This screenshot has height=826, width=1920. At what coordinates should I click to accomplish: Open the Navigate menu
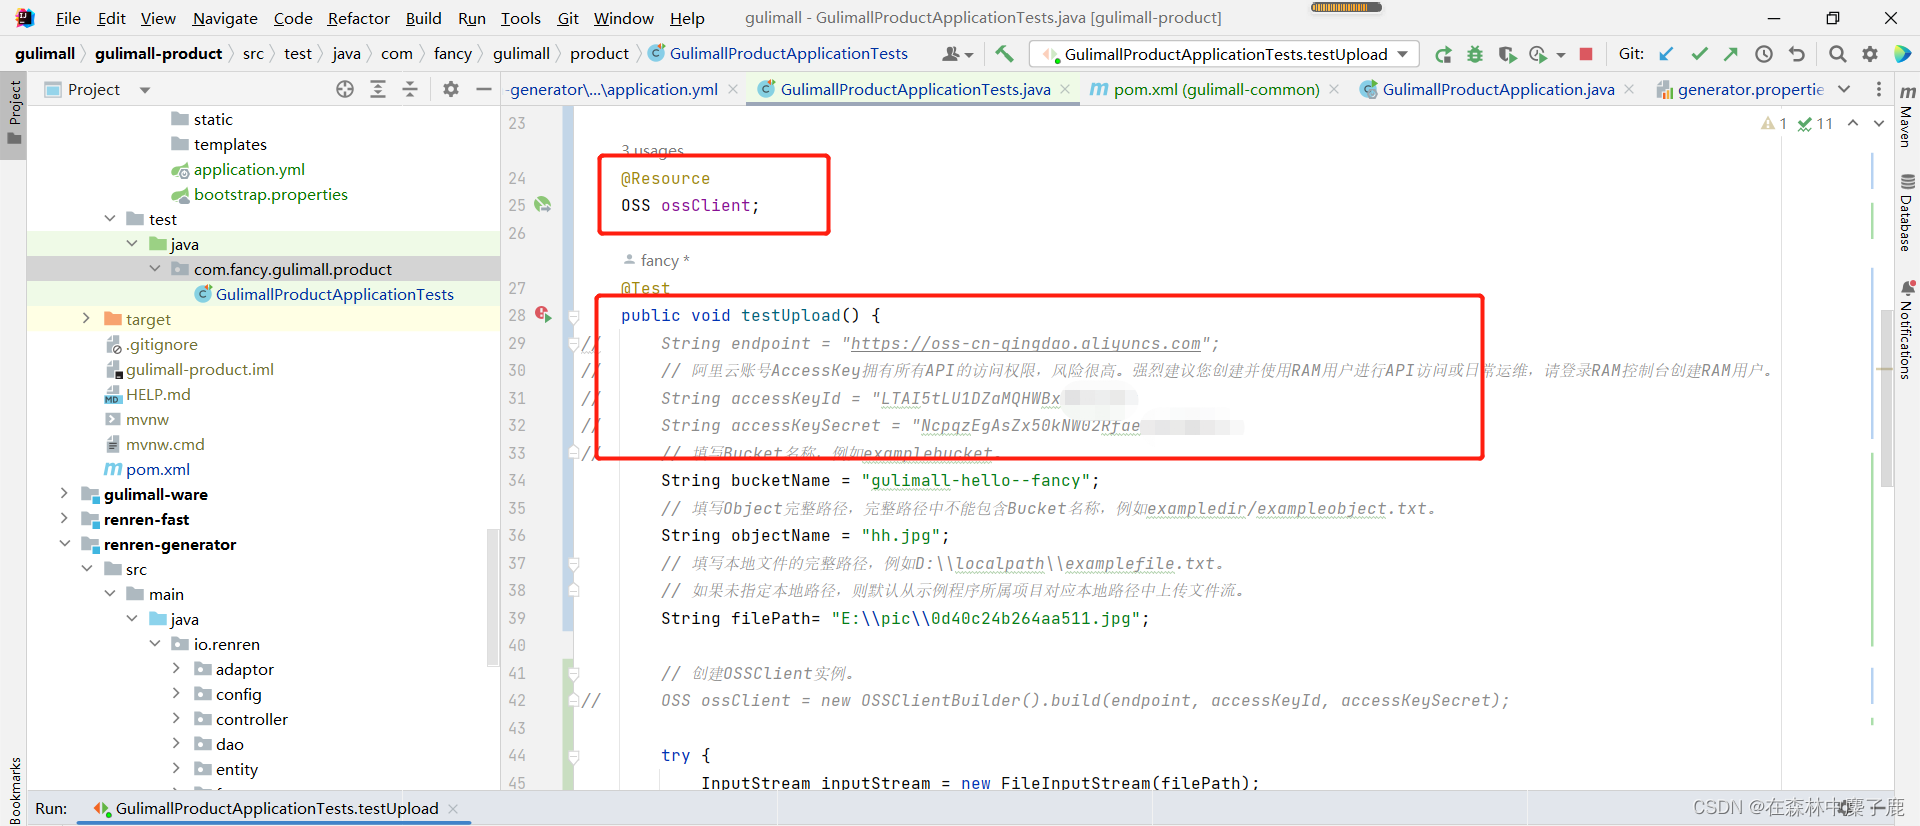pos(225,18)
